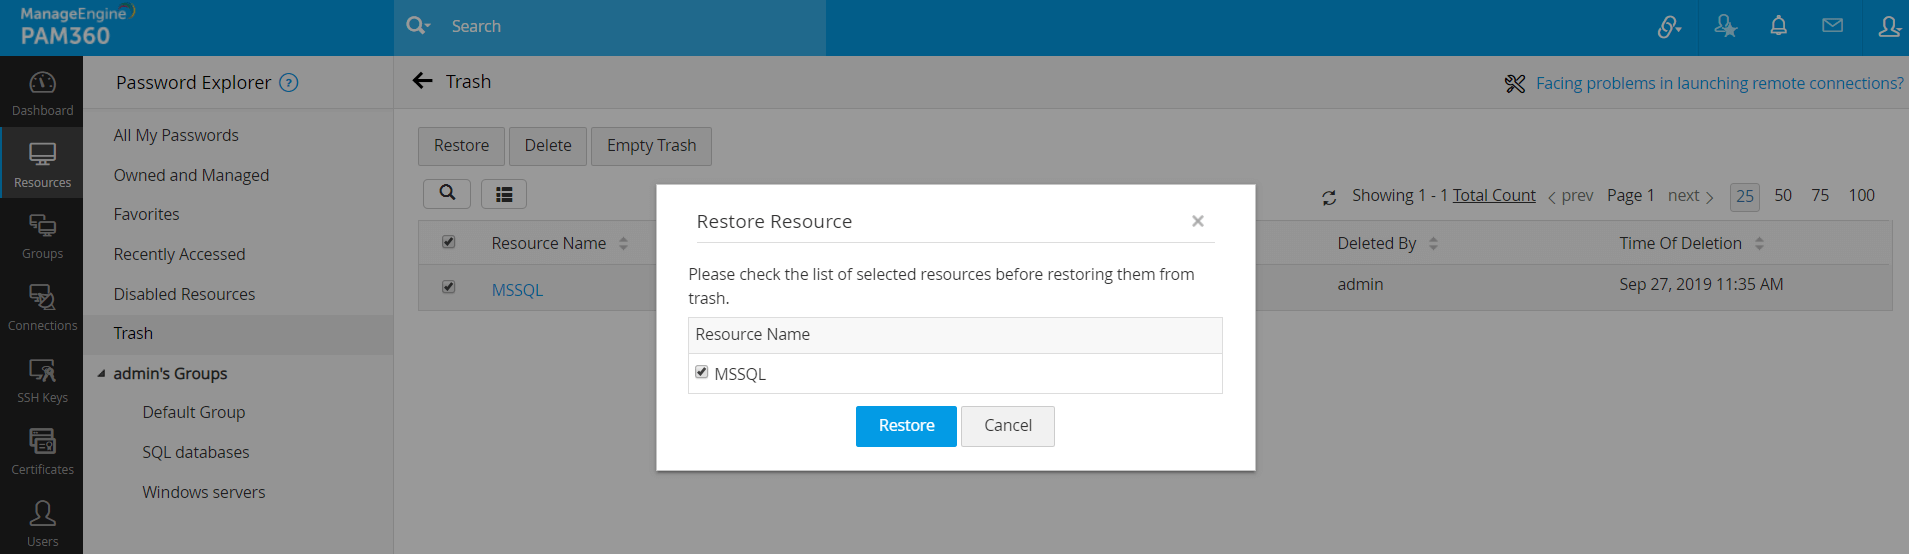Open Certificates from the sidebar
This screenshot has height=554, width=1909.
pos(42,451)
